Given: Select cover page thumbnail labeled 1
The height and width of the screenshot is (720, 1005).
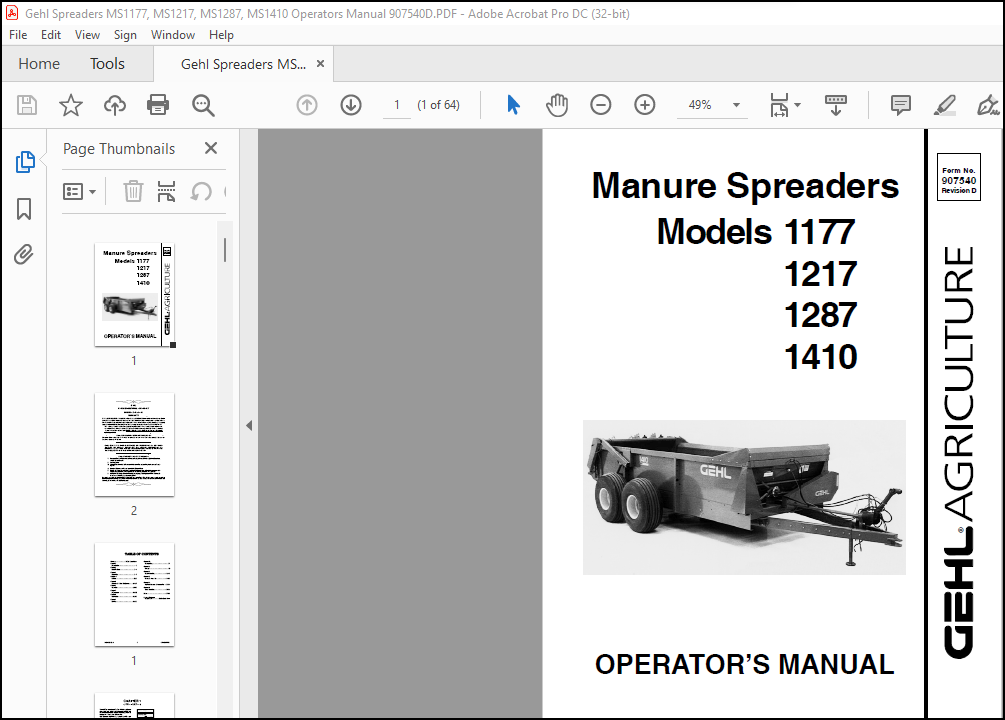Looking at the screenshot, I should coord(135,295).
